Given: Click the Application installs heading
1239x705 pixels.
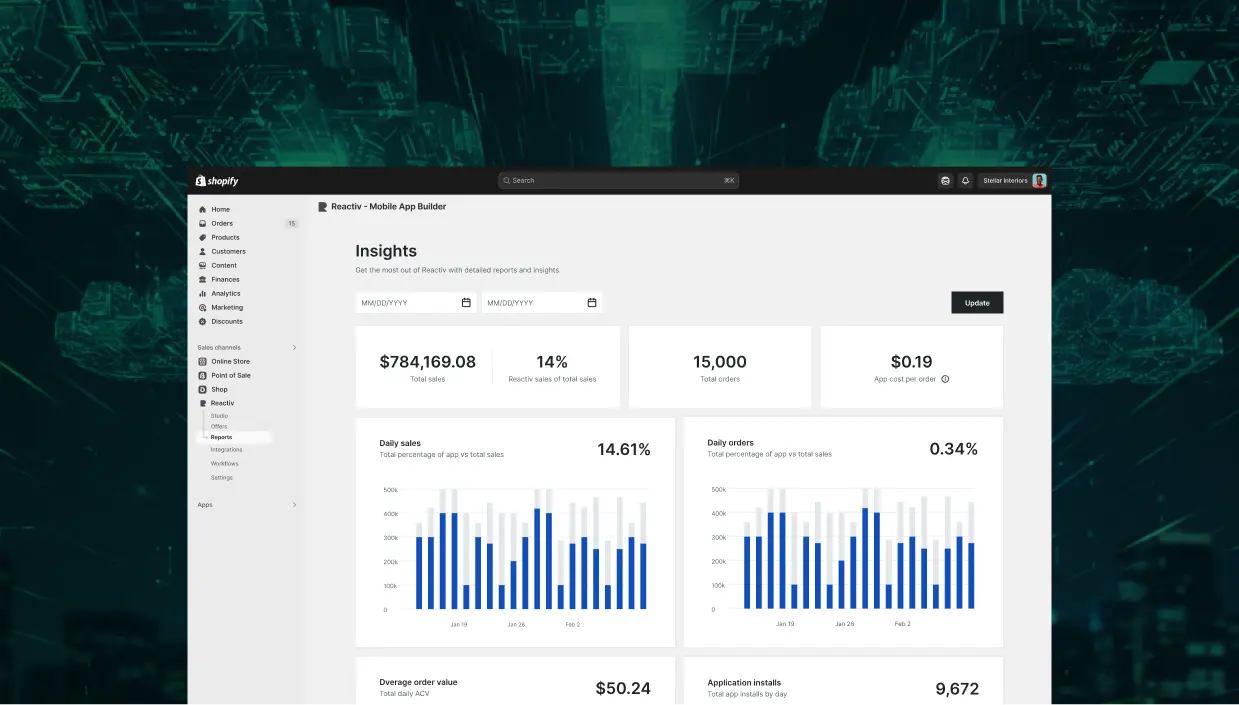Looking at the screenshot, I should [x=744, y=683].
